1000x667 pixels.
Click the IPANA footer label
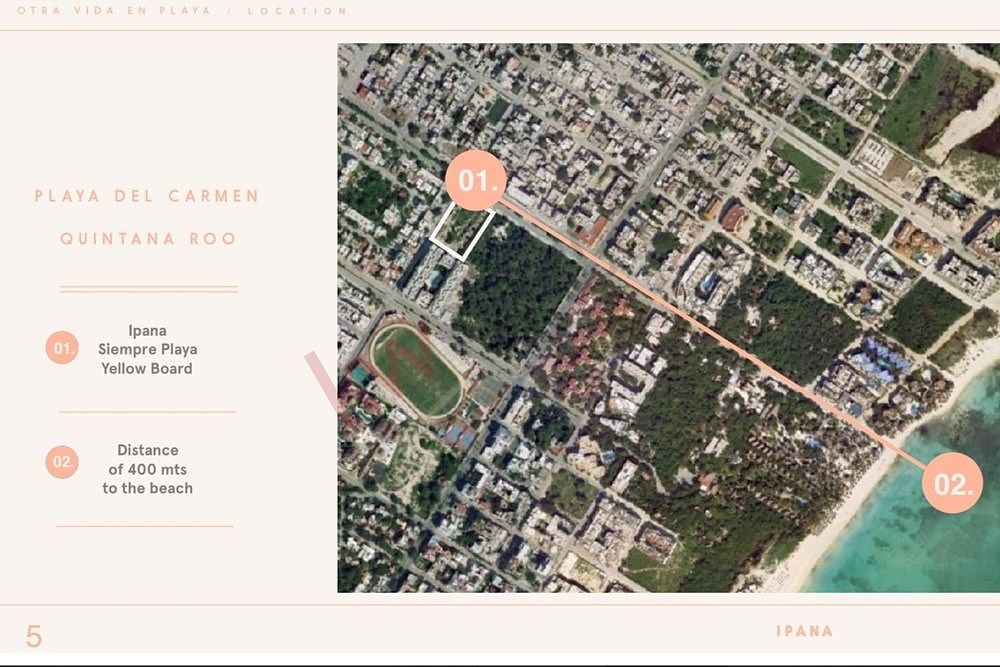(804, 631)
